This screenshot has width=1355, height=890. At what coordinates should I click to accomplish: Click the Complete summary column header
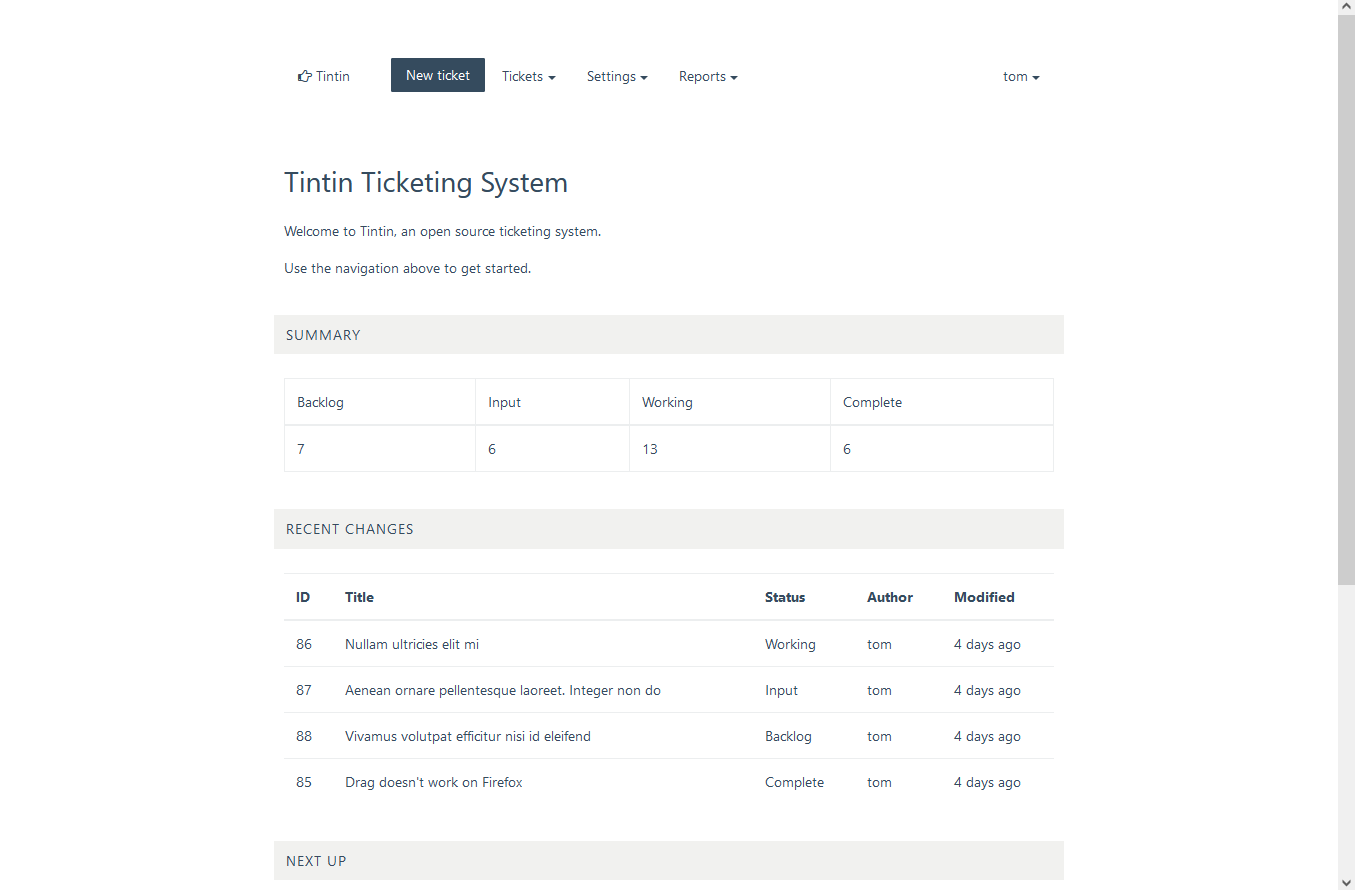click(872, 403)
